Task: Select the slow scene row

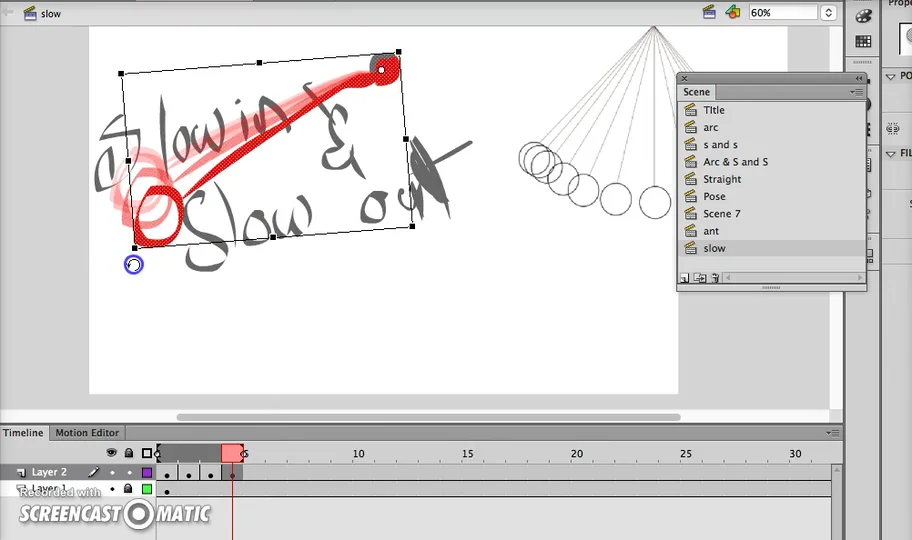Action: click(x=771, y=248)
